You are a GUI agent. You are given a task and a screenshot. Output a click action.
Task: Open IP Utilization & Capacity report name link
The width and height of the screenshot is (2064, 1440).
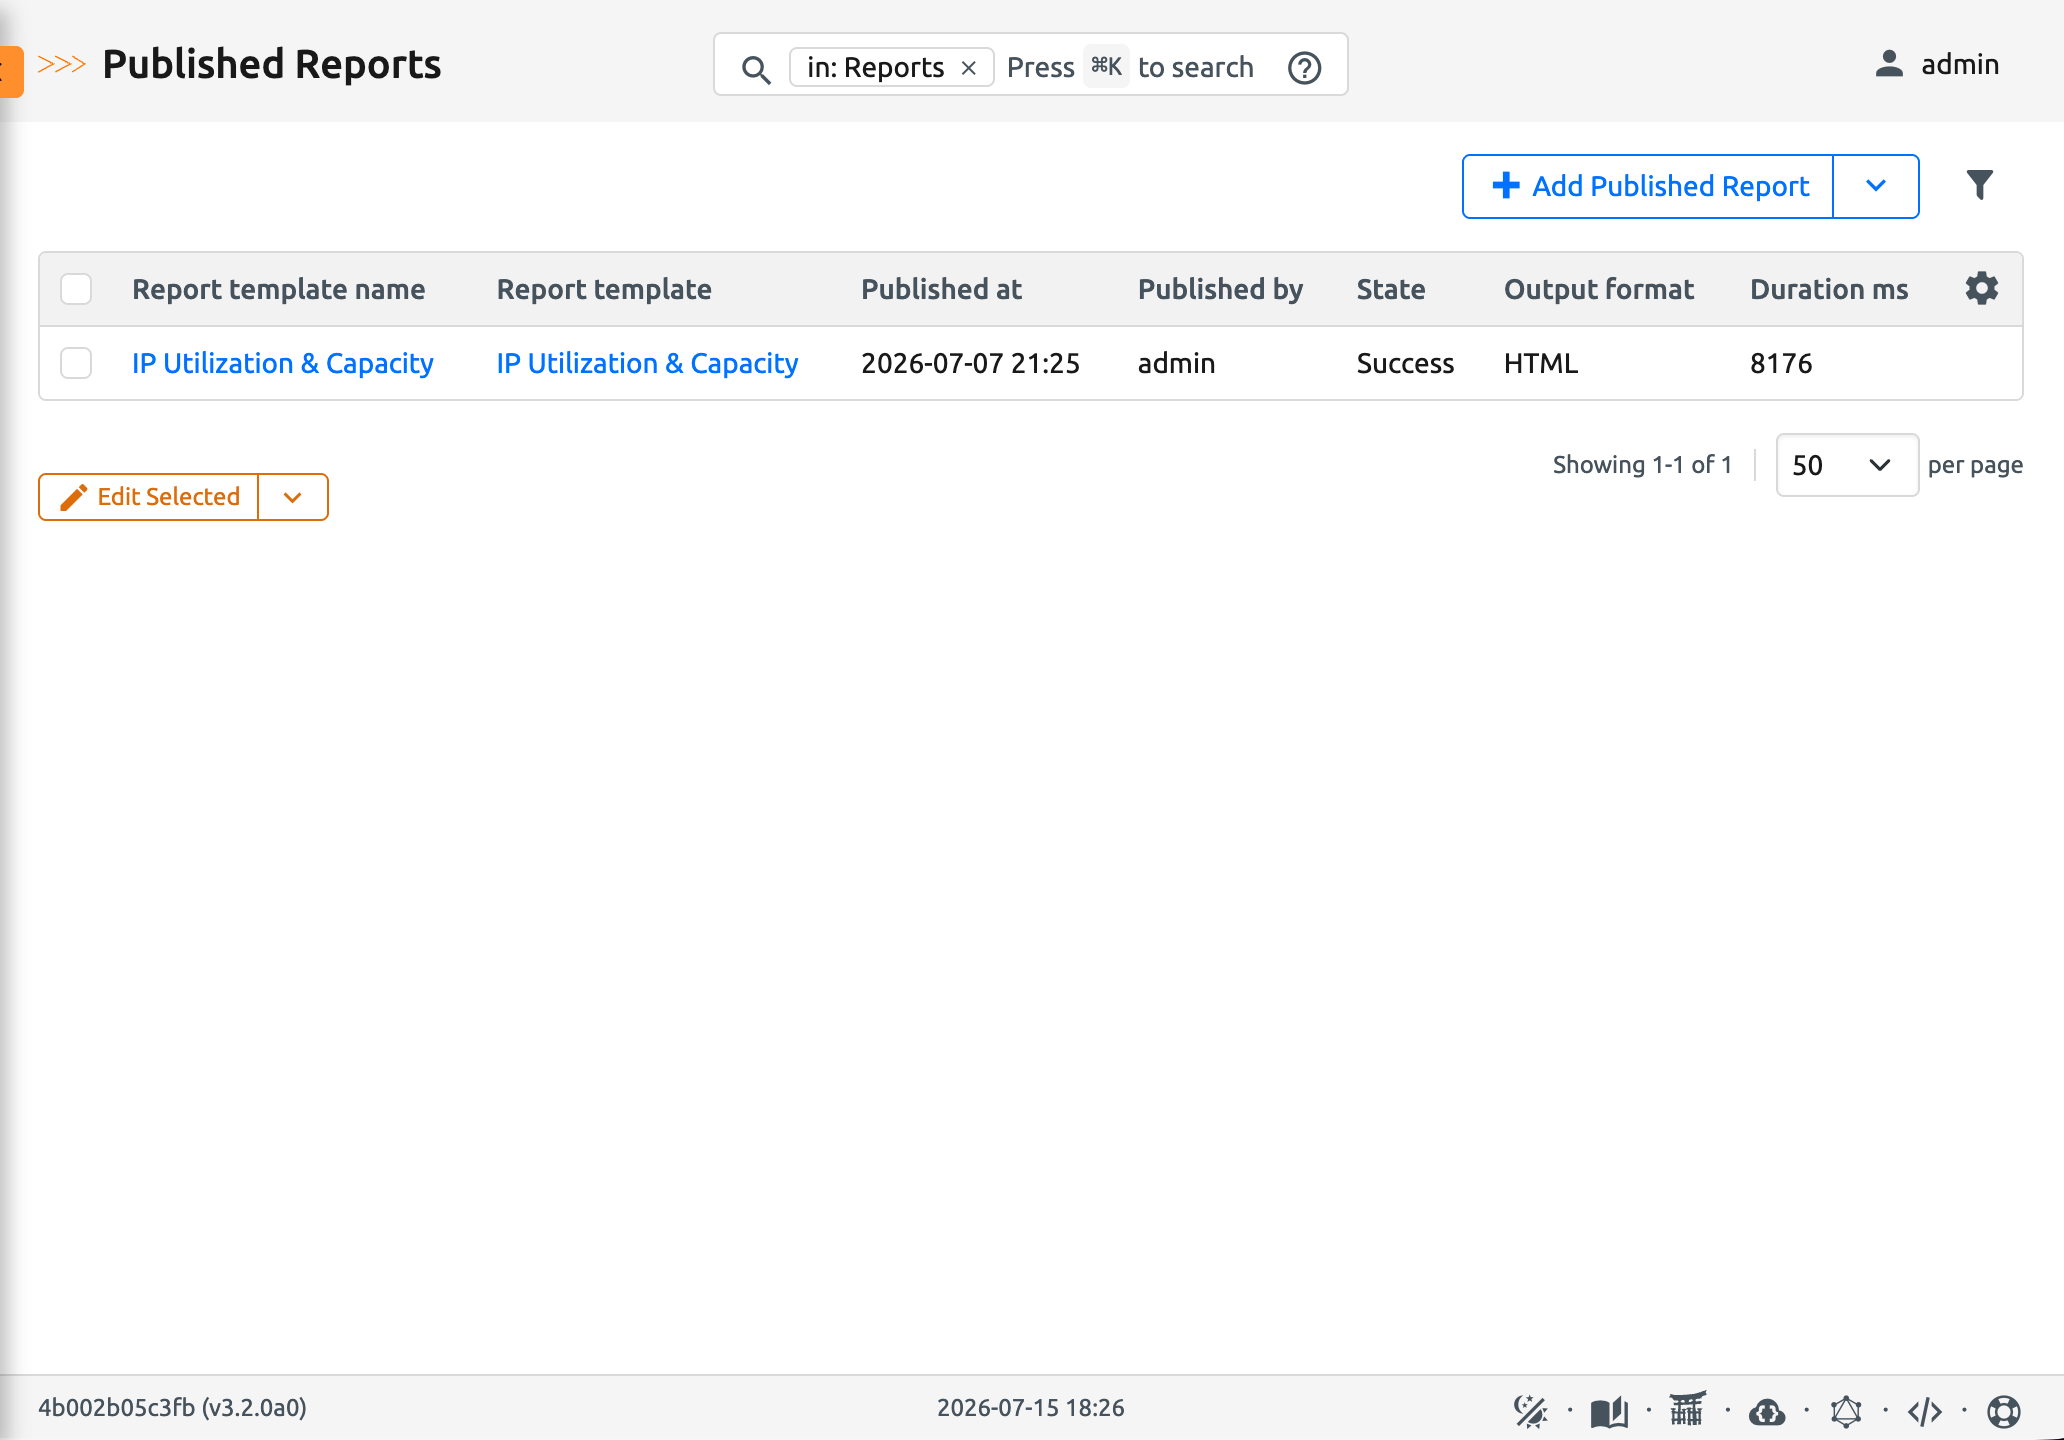coord(283,363)
